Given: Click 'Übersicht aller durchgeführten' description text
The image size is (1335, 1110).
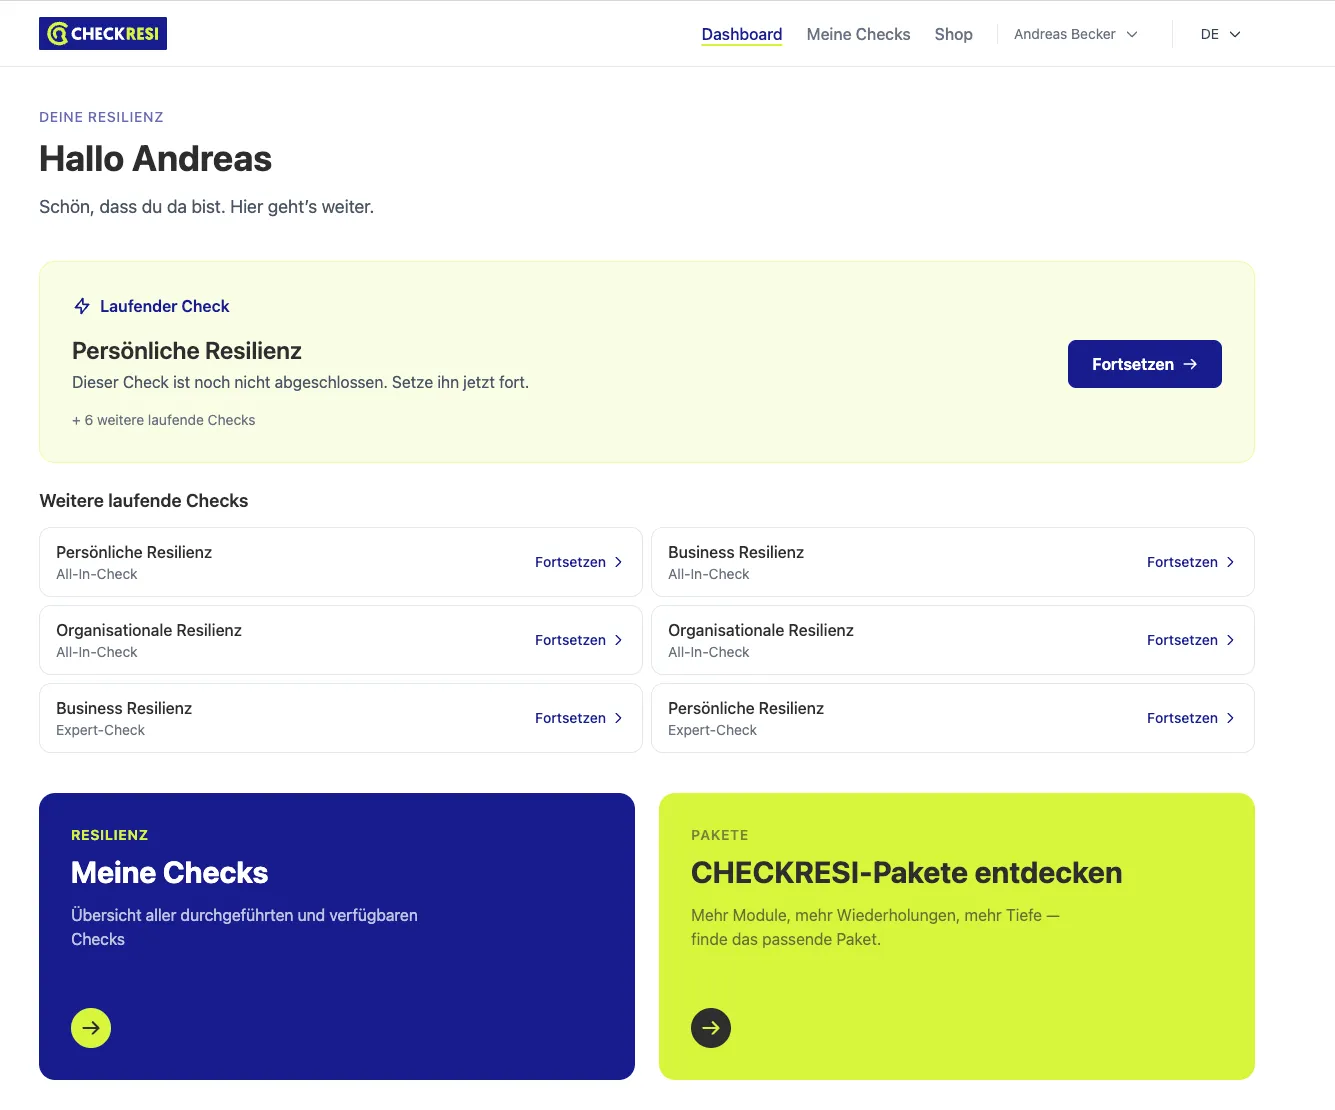Looking at the screenshot, I should tap(244, 927).
